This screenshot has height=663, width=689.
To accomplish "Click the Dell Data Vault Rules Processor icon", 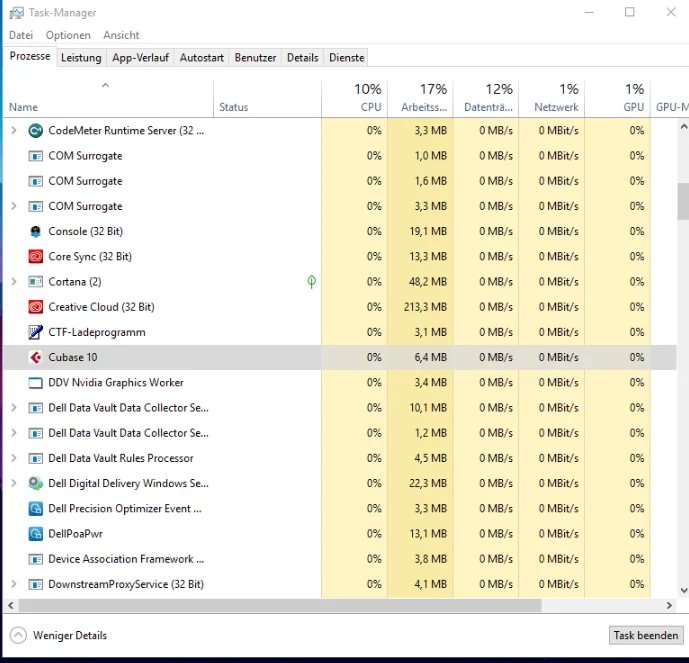I will click(36, 458).
